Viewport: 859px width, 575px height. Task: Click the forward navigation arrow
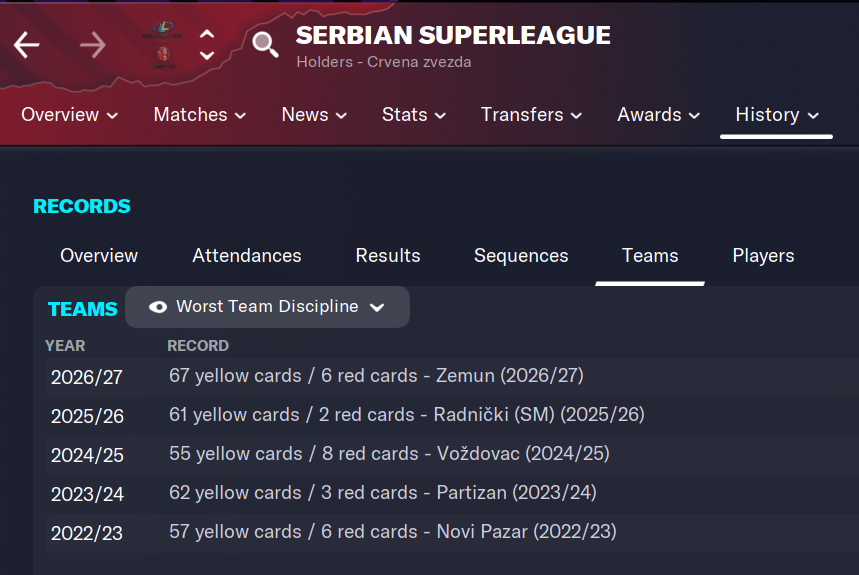pyautogui.click(x=92, y=45)
